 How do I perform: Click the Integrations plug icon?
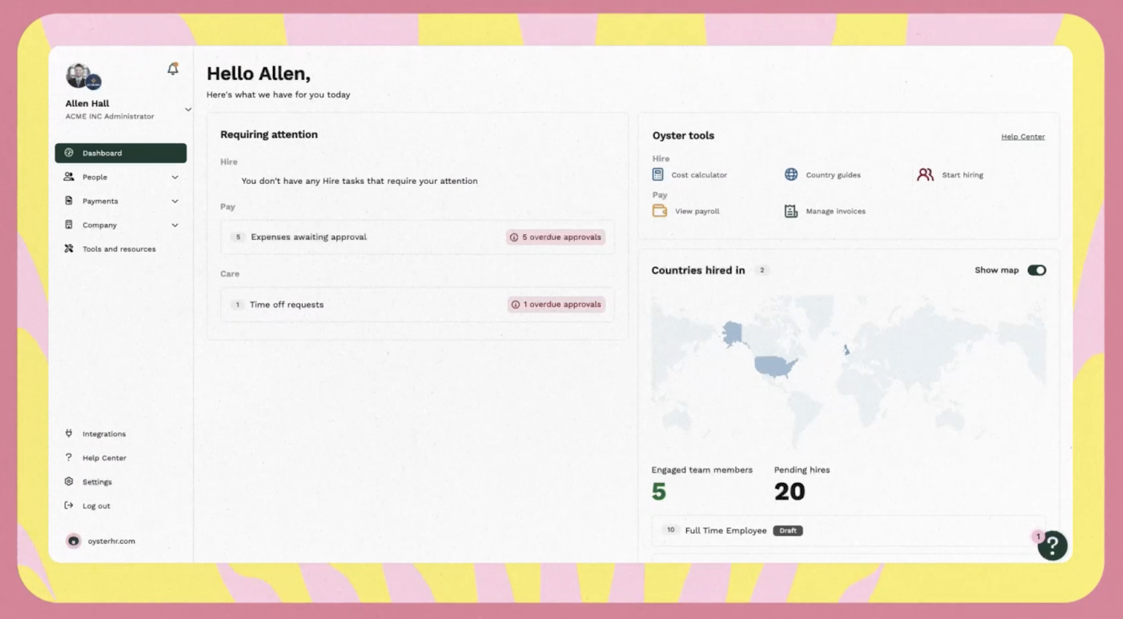[69, 433]
